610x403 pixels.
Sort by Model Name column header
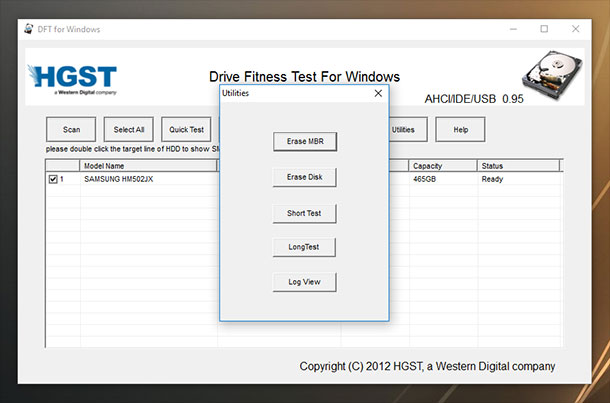148,166
